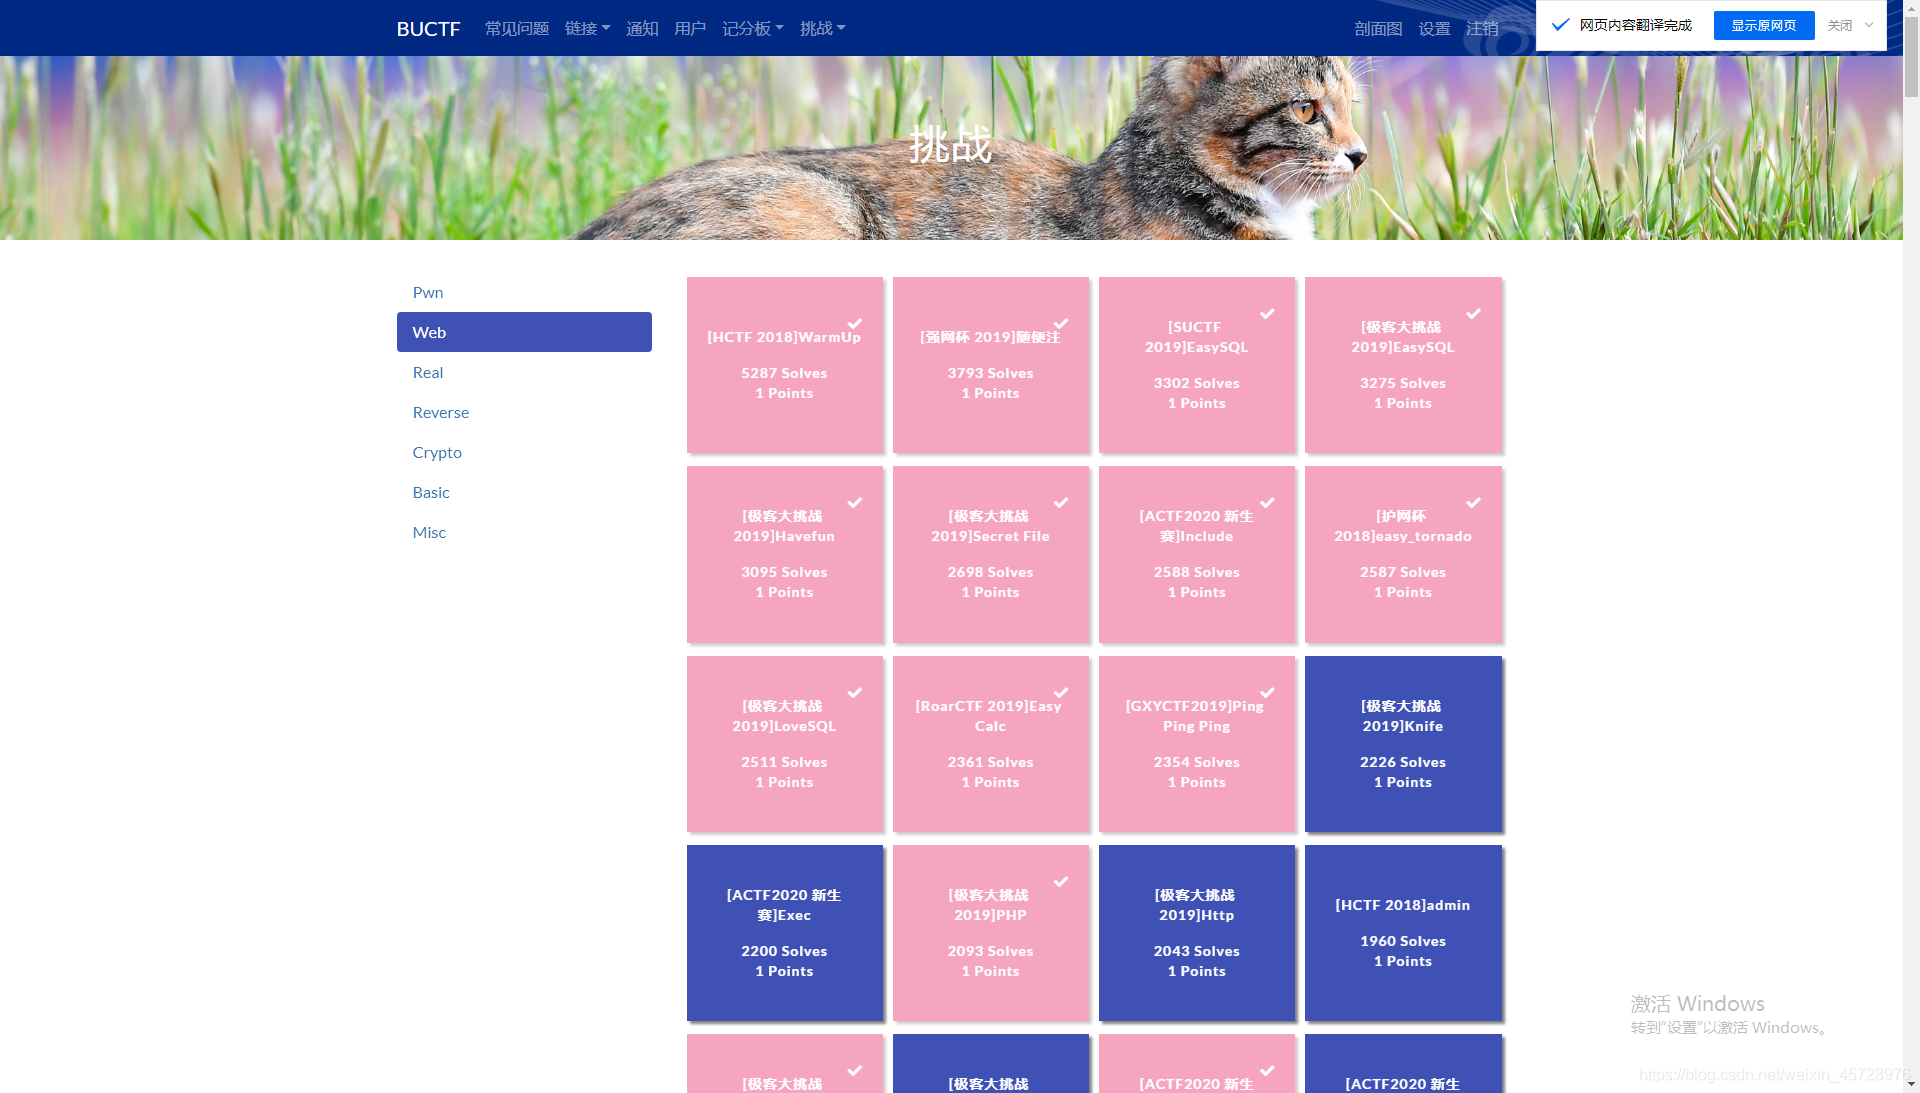Open the Secret File challenge card
The image size is (1920, 1093).
(991, 554)
